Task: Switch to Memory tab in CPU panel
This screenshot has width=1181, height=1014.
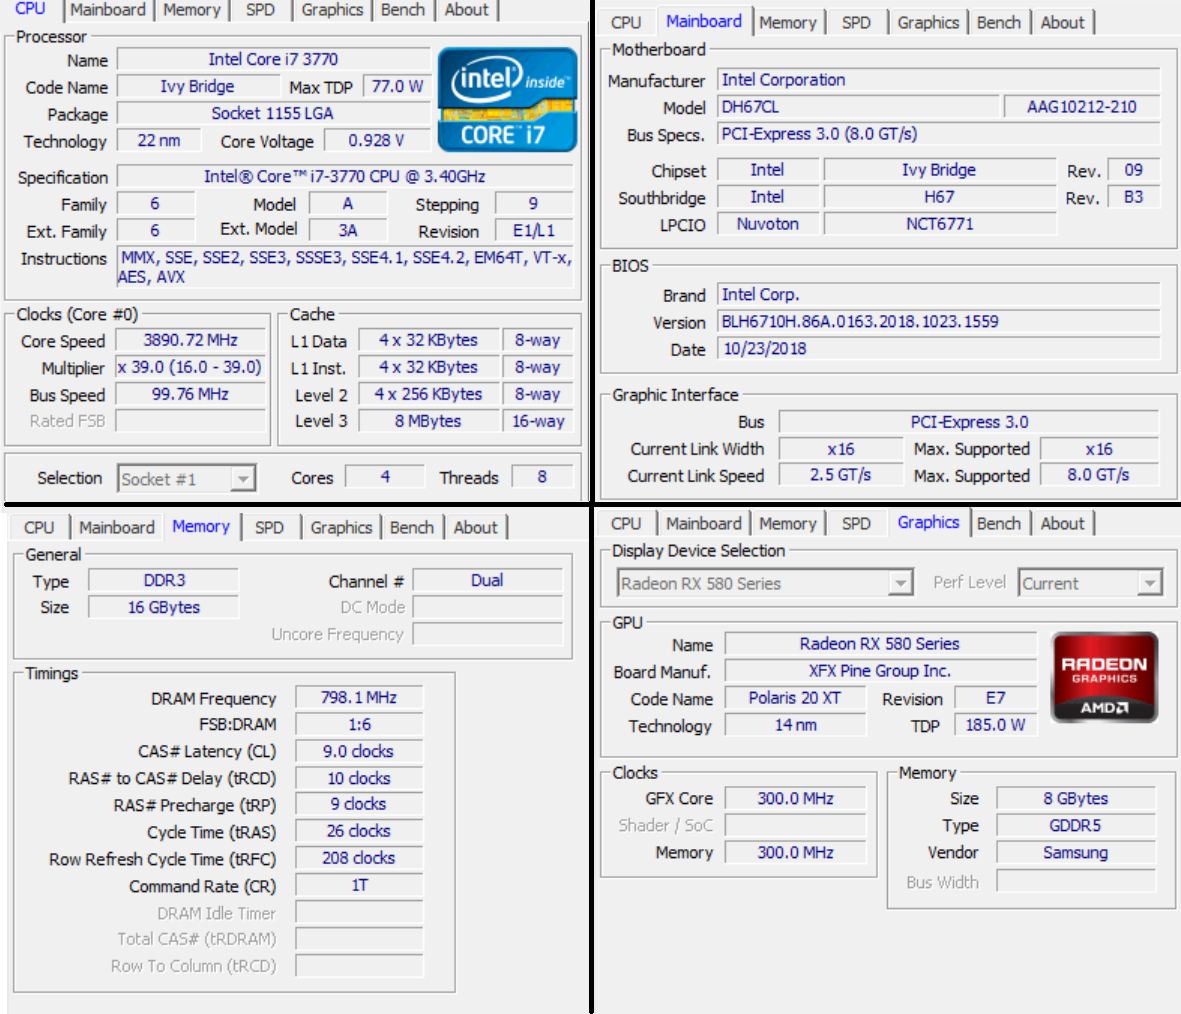Action: 191,10
